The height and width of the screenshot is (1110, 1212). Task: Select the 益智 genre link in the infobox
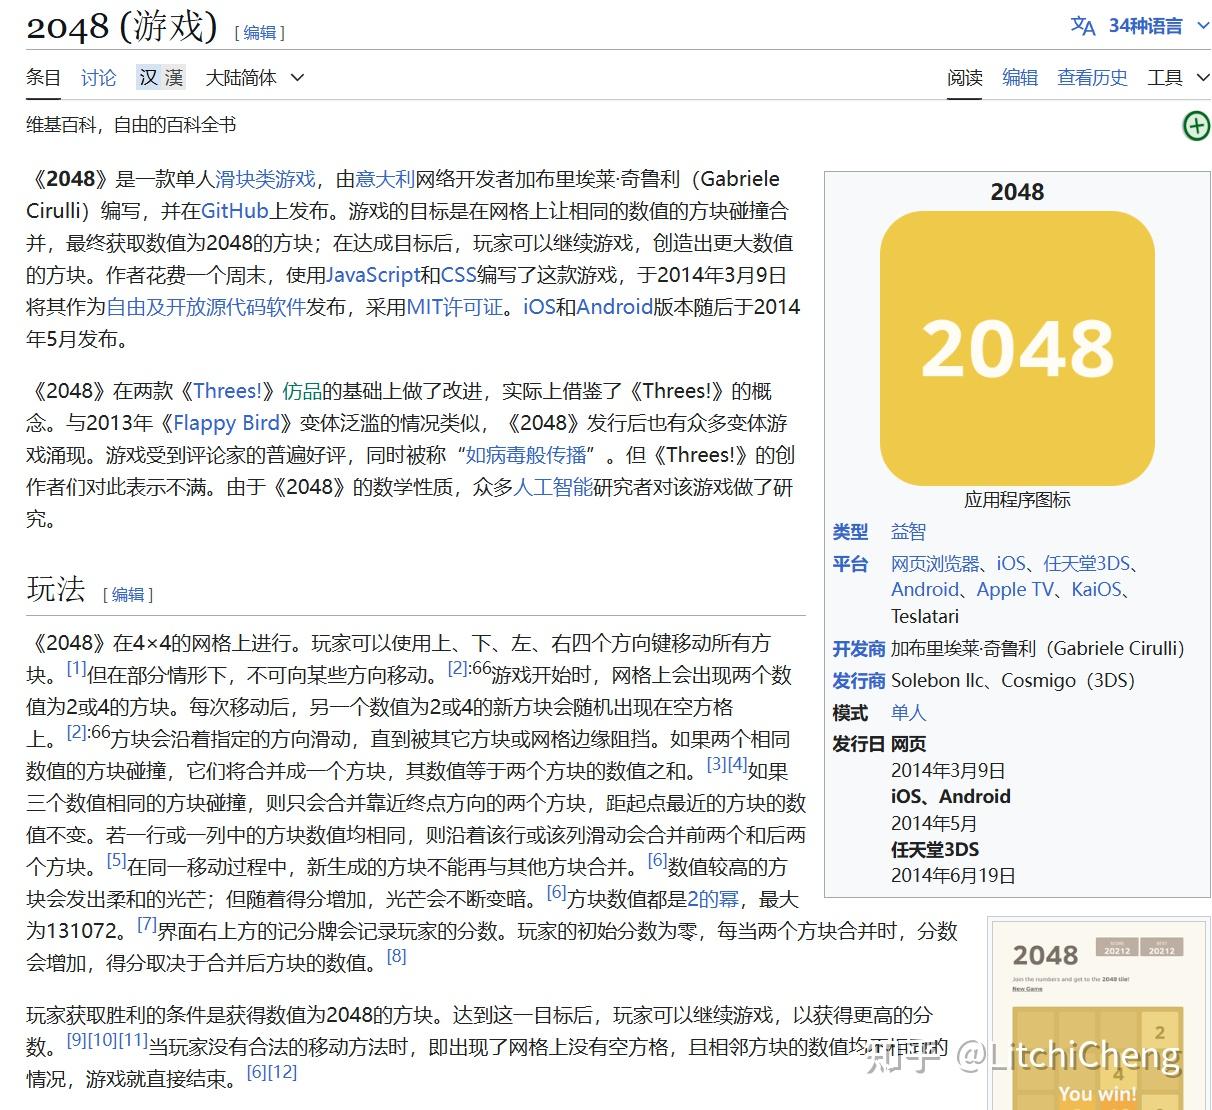[x=908, y=531]
